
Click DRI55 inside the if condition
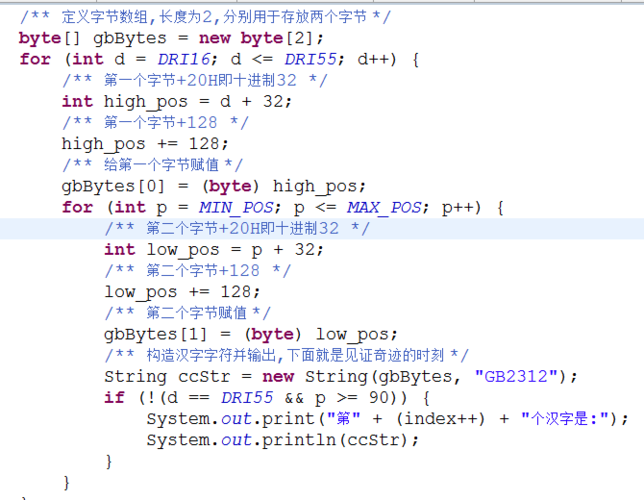[x=247, y=398]
